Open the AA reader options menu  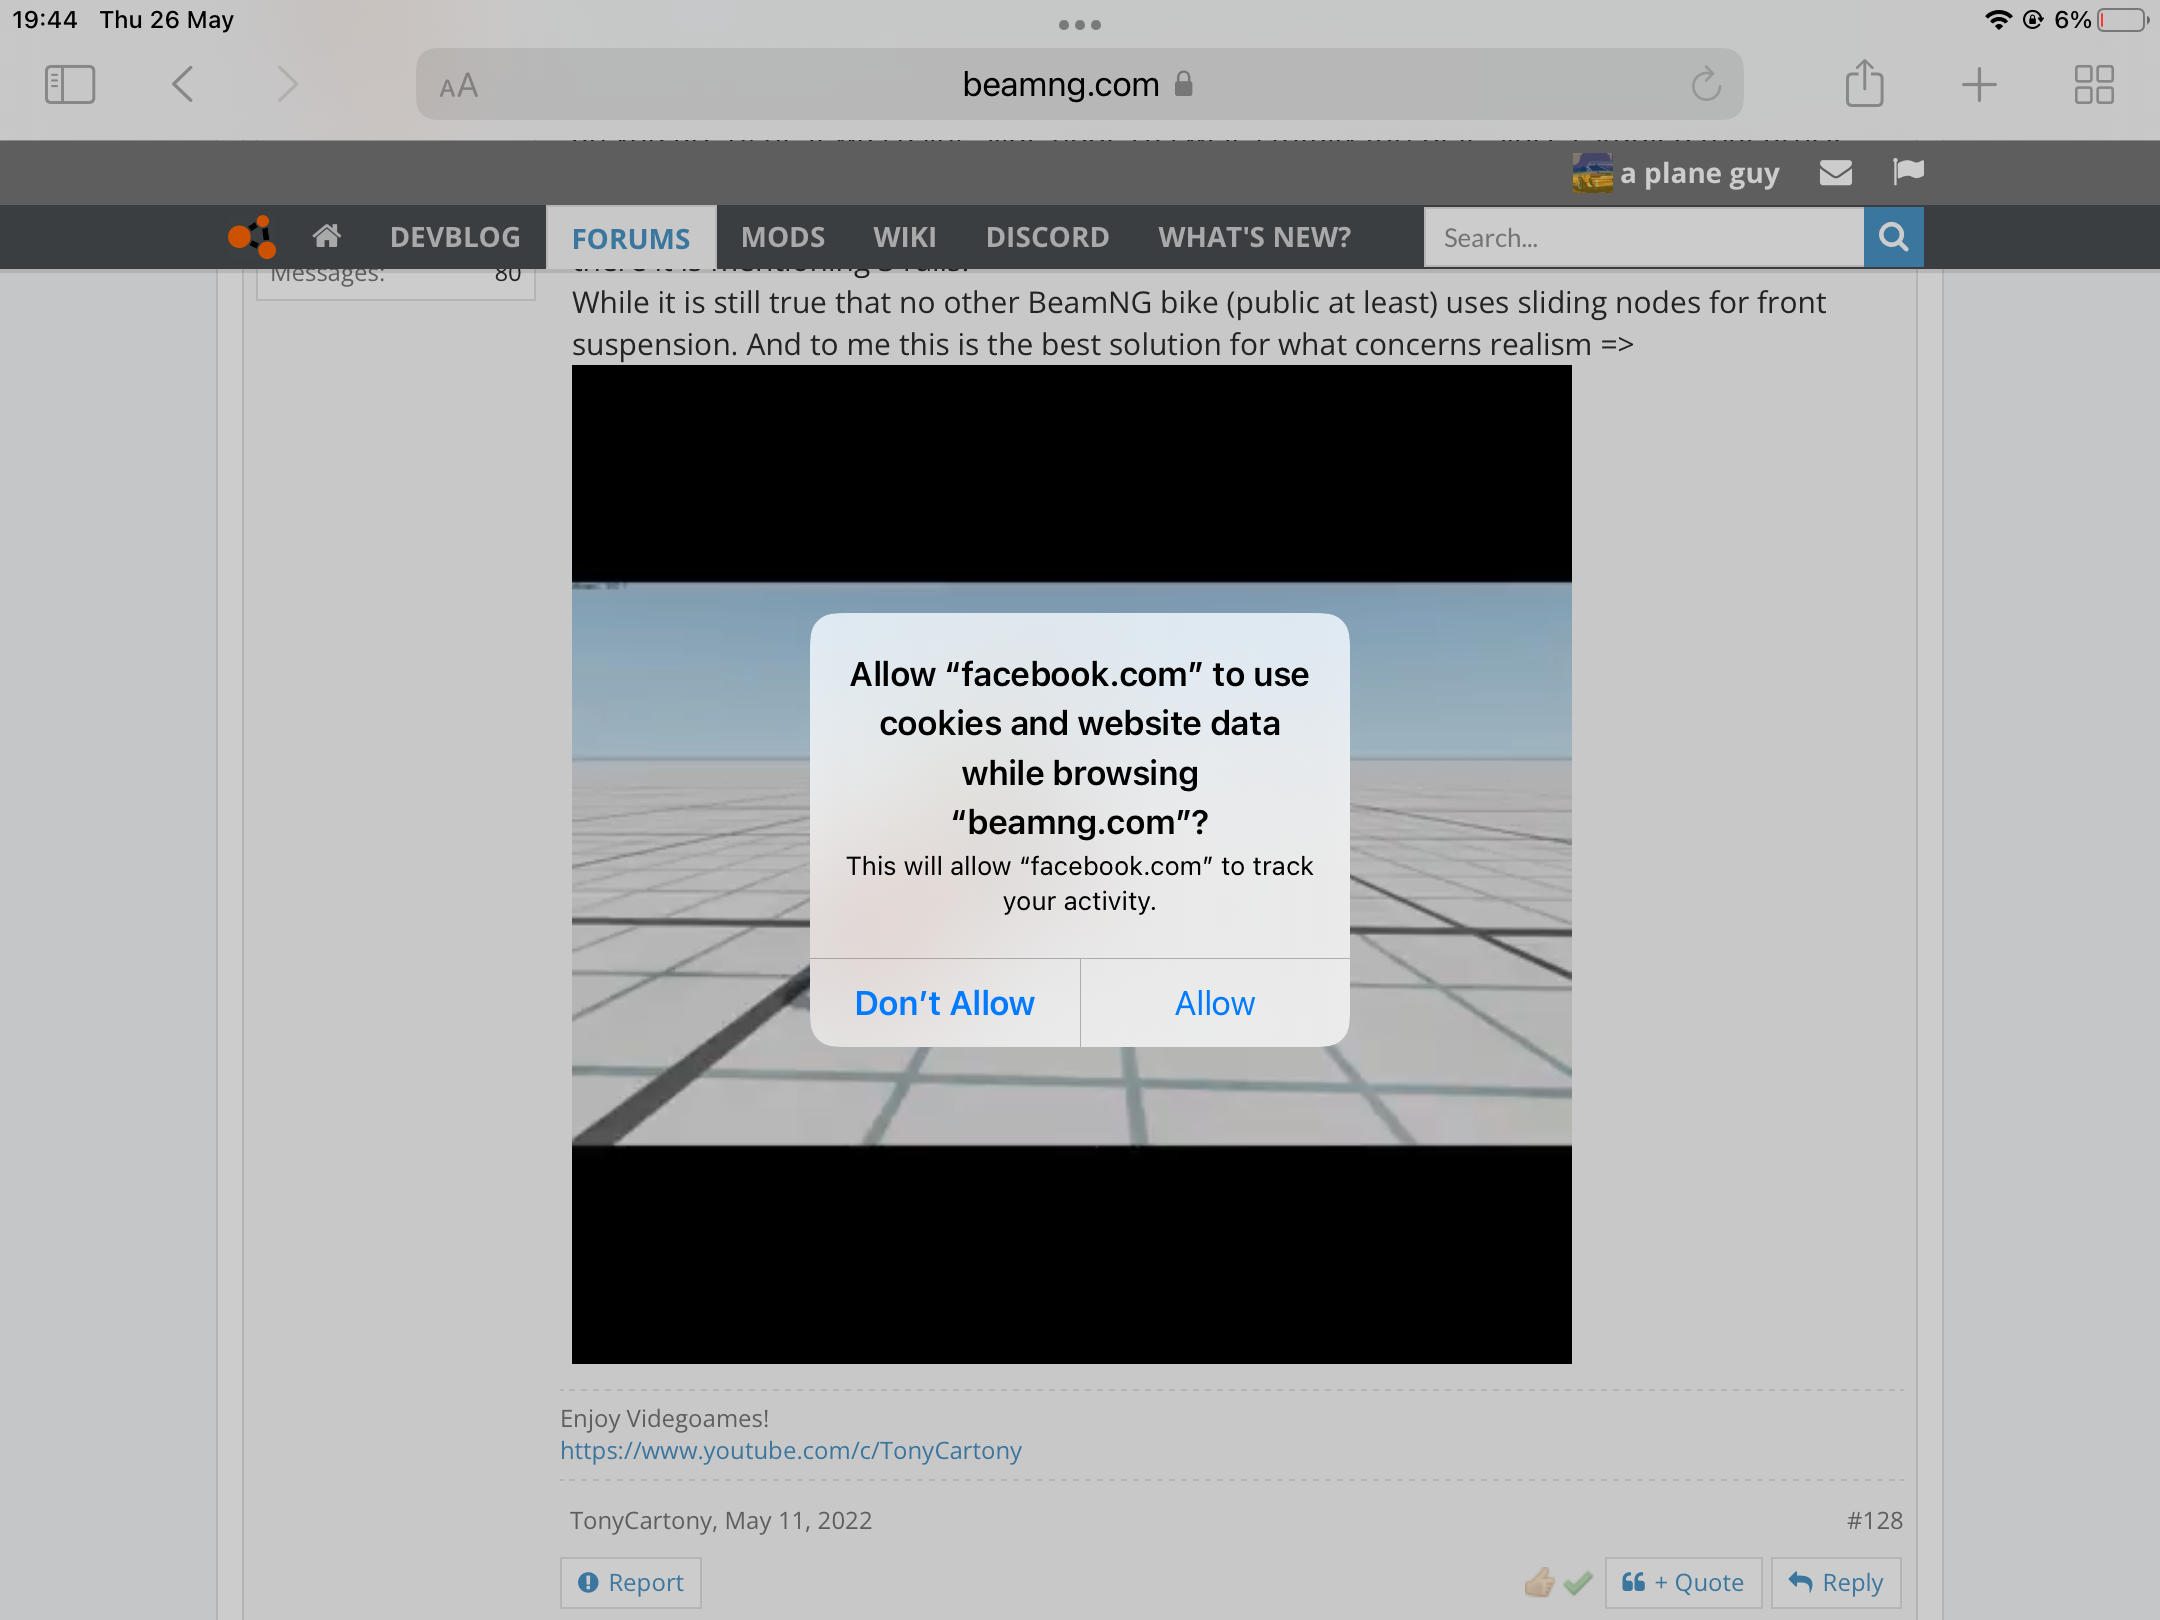[459, 86]
